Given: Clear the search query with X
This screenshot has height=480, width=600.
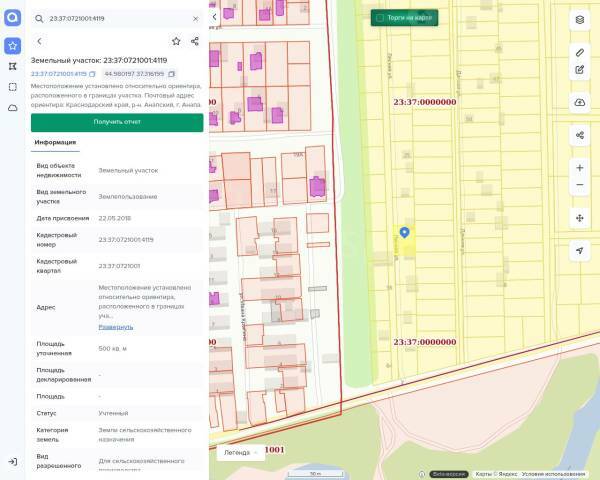Looking at the screenshot, I should (195, 18).
